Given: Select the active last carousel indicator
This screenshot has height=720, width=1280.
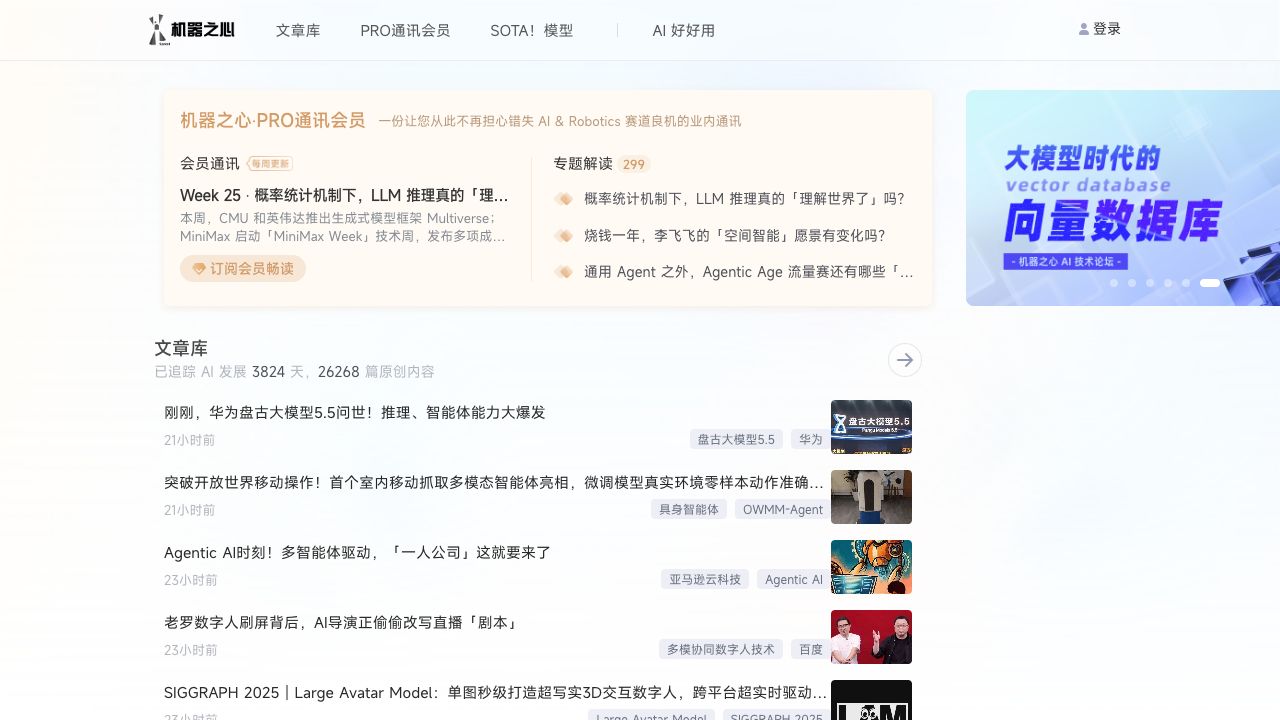Looking at the screenshot, I should 1210,283.
